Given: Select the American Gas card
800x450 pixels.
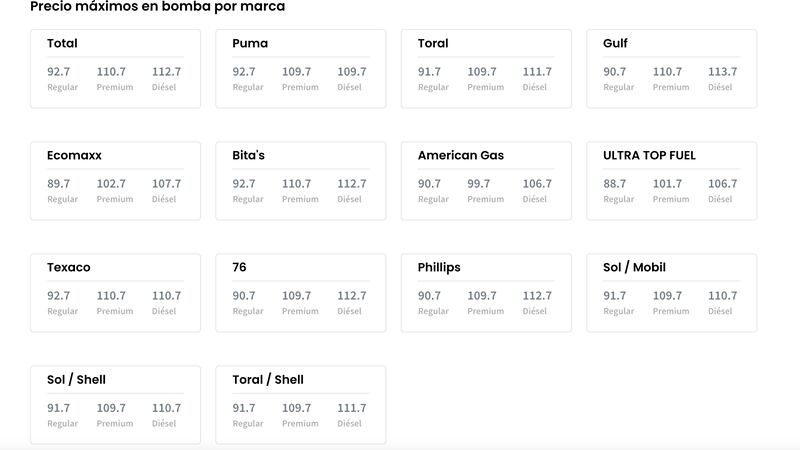Looking at the screenshot, I should click(486, 181).
